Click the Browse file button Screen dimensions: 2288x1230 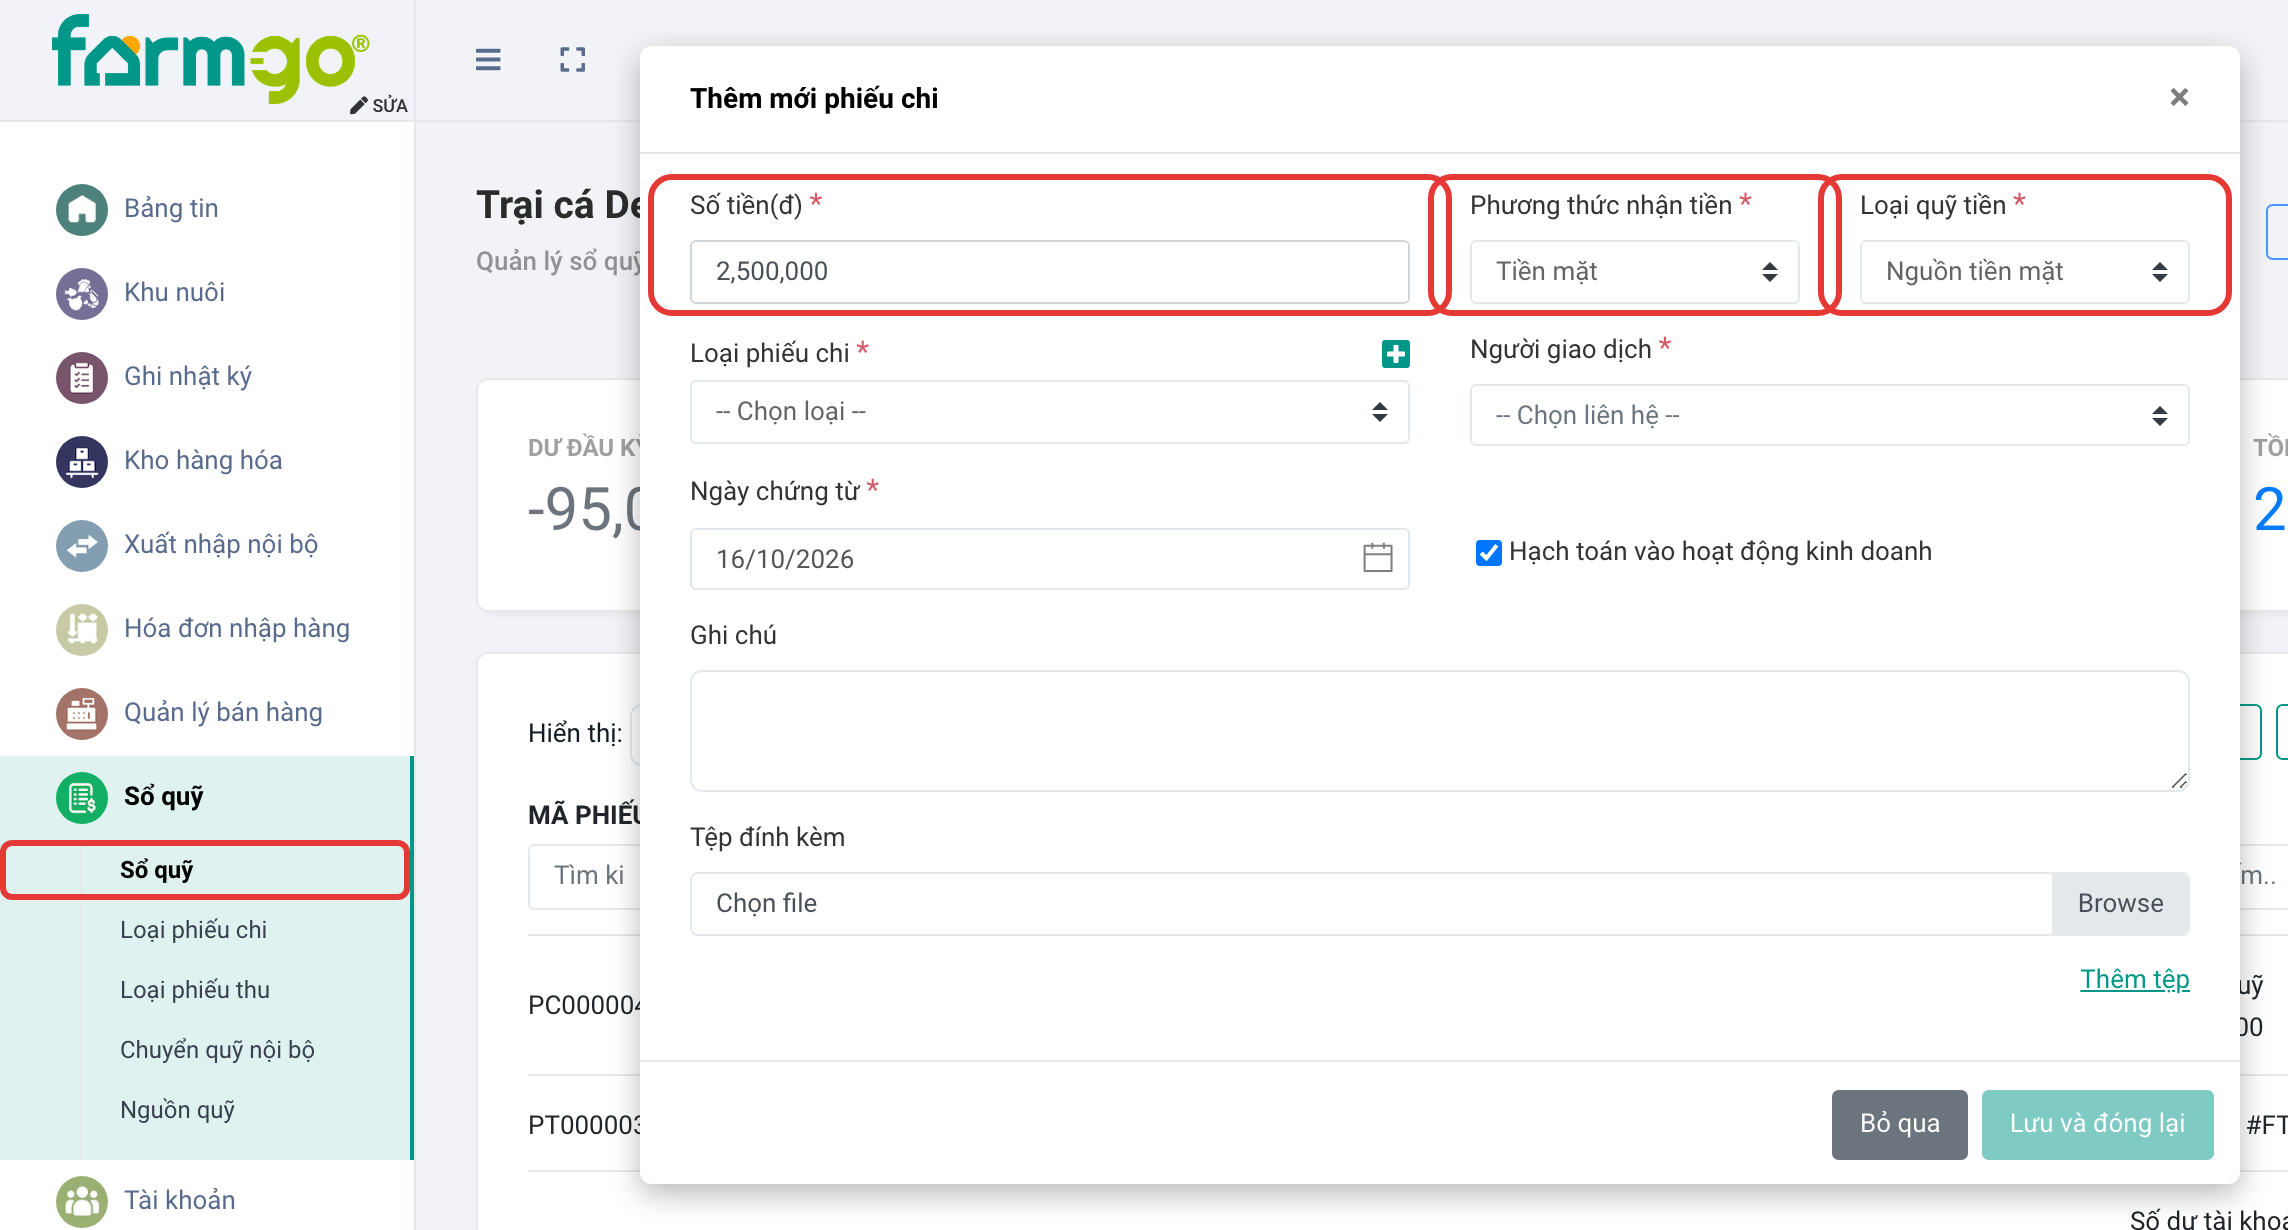tap(2120, 903)
